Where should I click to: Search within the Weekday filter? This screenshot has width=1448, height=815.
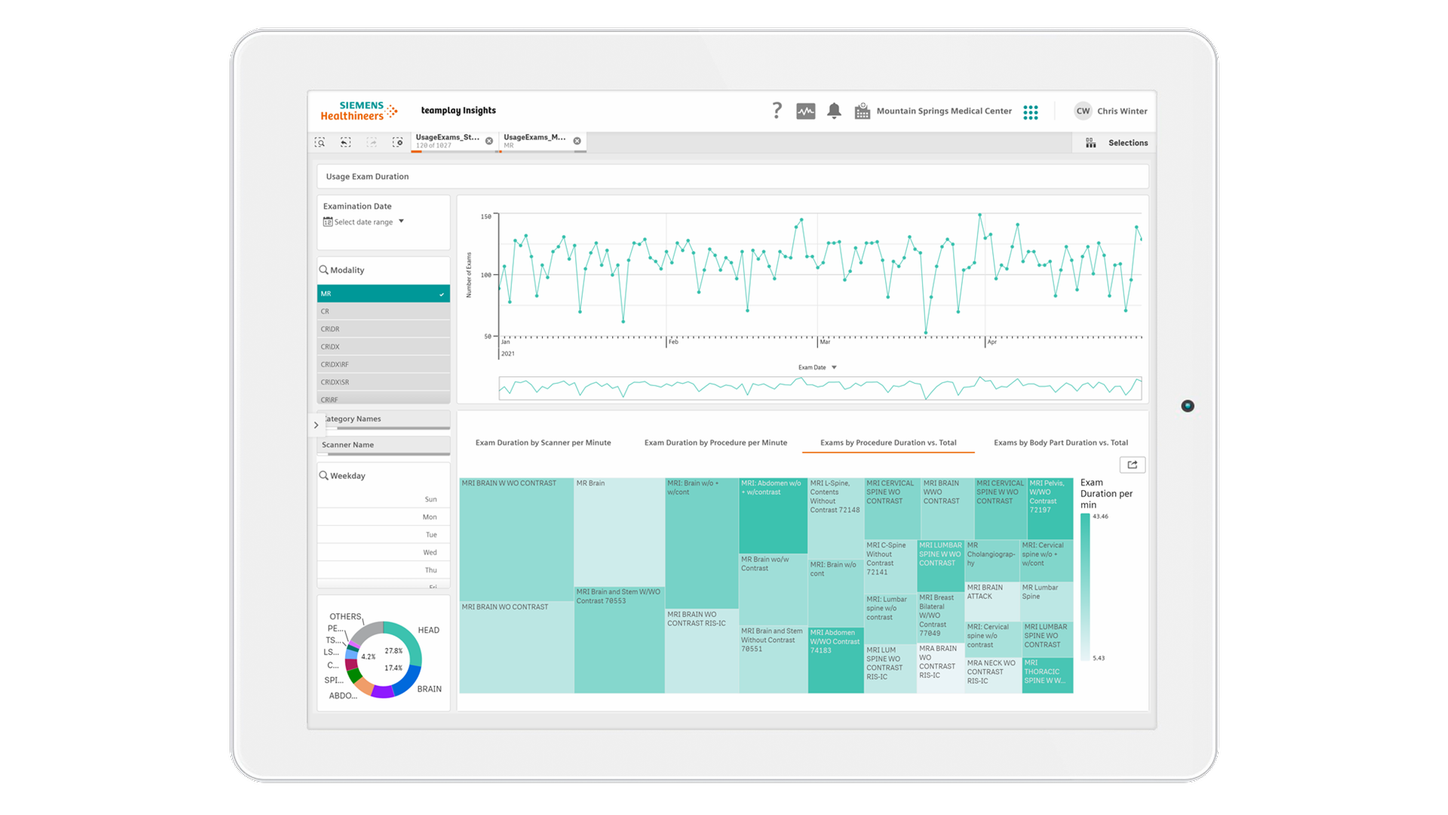point(324,476)
